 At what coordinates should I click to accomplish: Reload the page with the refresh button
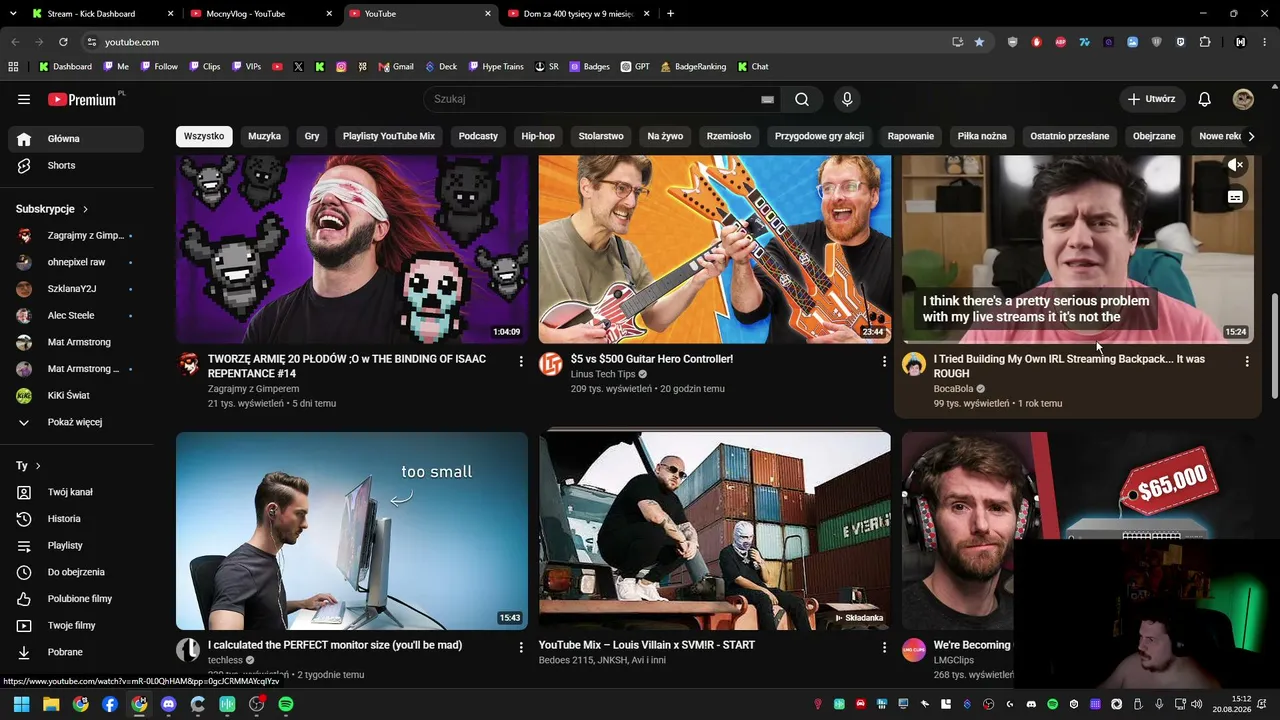63,42
